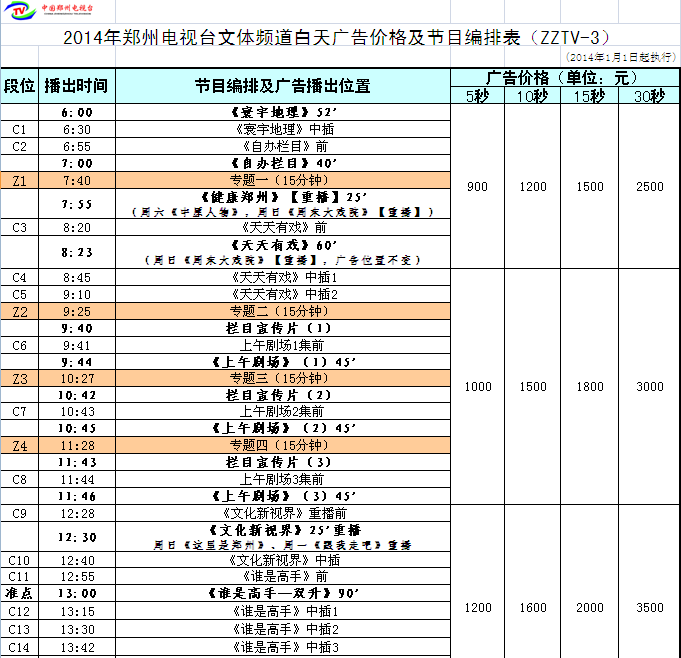Select the '播出时间' header cell

coord(77,86)
